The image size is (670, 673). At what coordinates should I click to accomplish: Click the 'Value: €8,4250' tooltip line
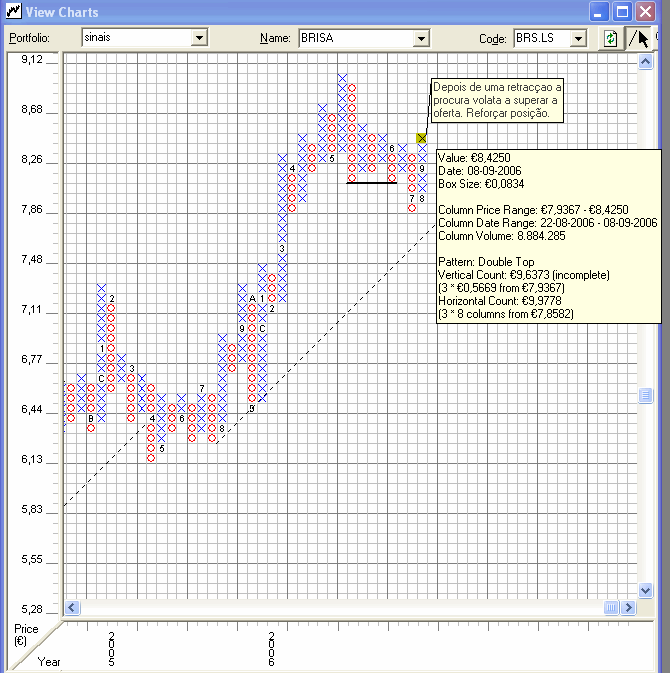pos(474,158)
